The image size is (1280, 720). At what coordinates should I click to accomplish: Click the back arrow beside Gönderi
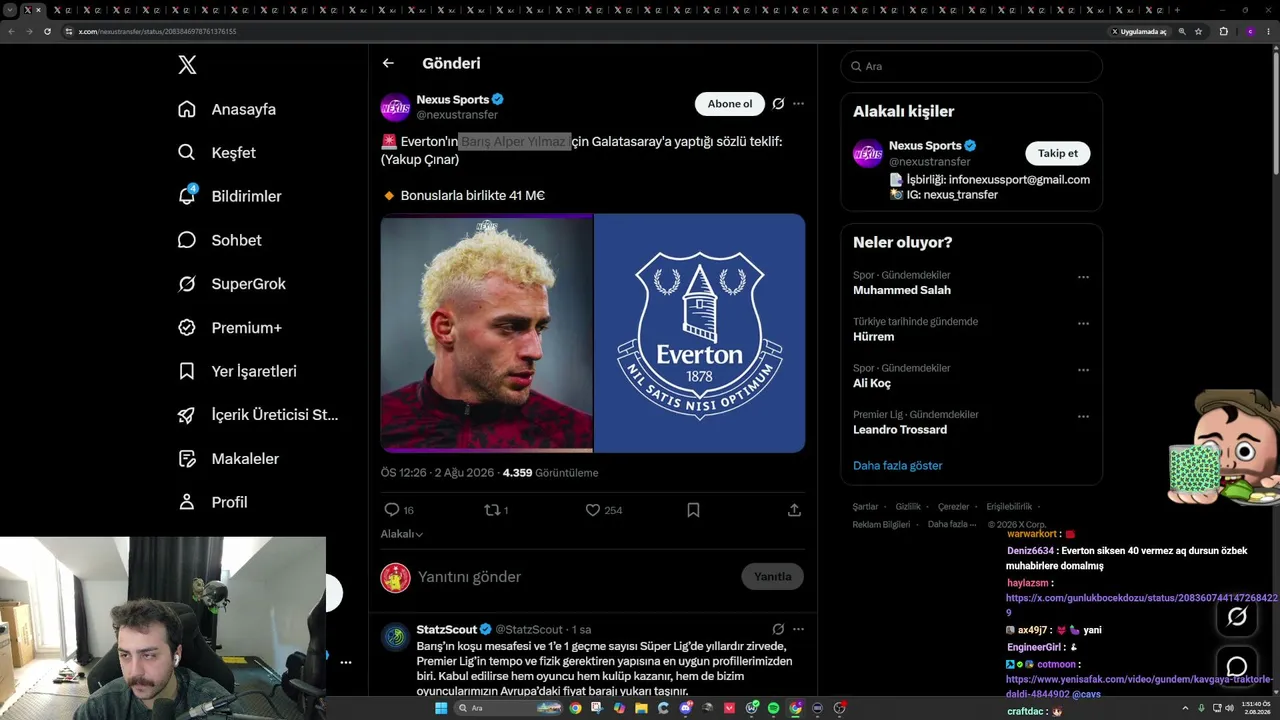388,63
